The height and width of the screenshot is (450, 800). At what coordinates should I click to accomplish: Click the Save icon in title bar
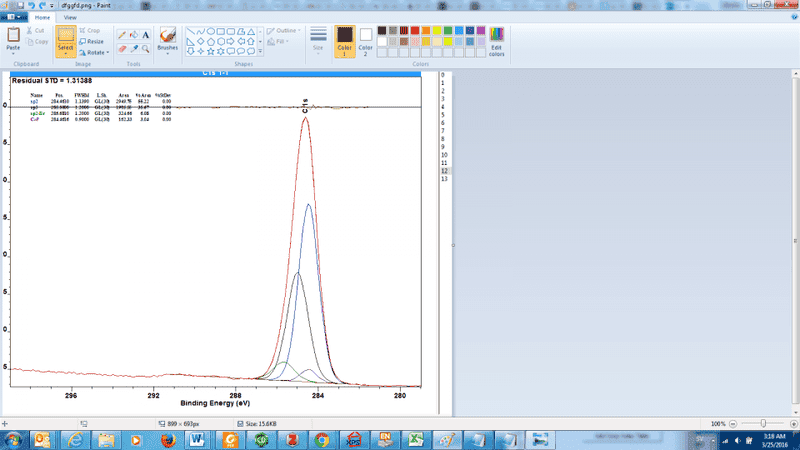tap(20, 5)
